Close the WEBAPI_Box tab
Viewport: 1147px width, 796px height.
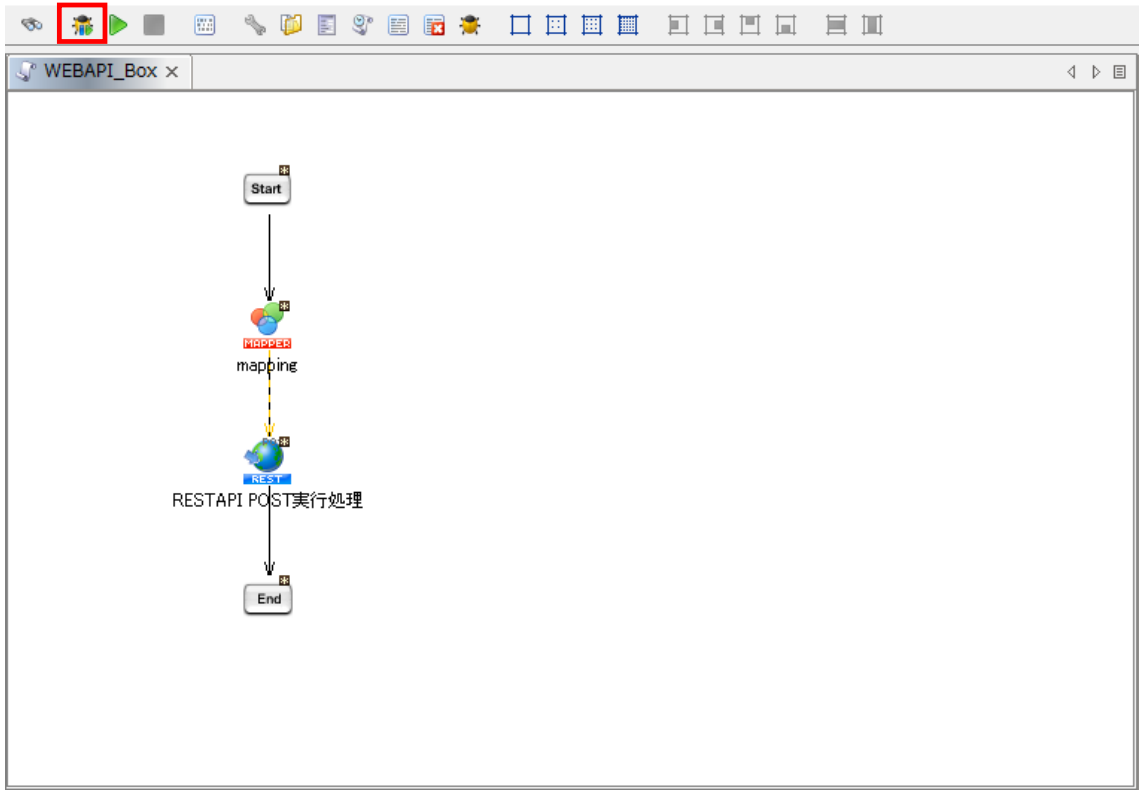[x=172, y=72]
